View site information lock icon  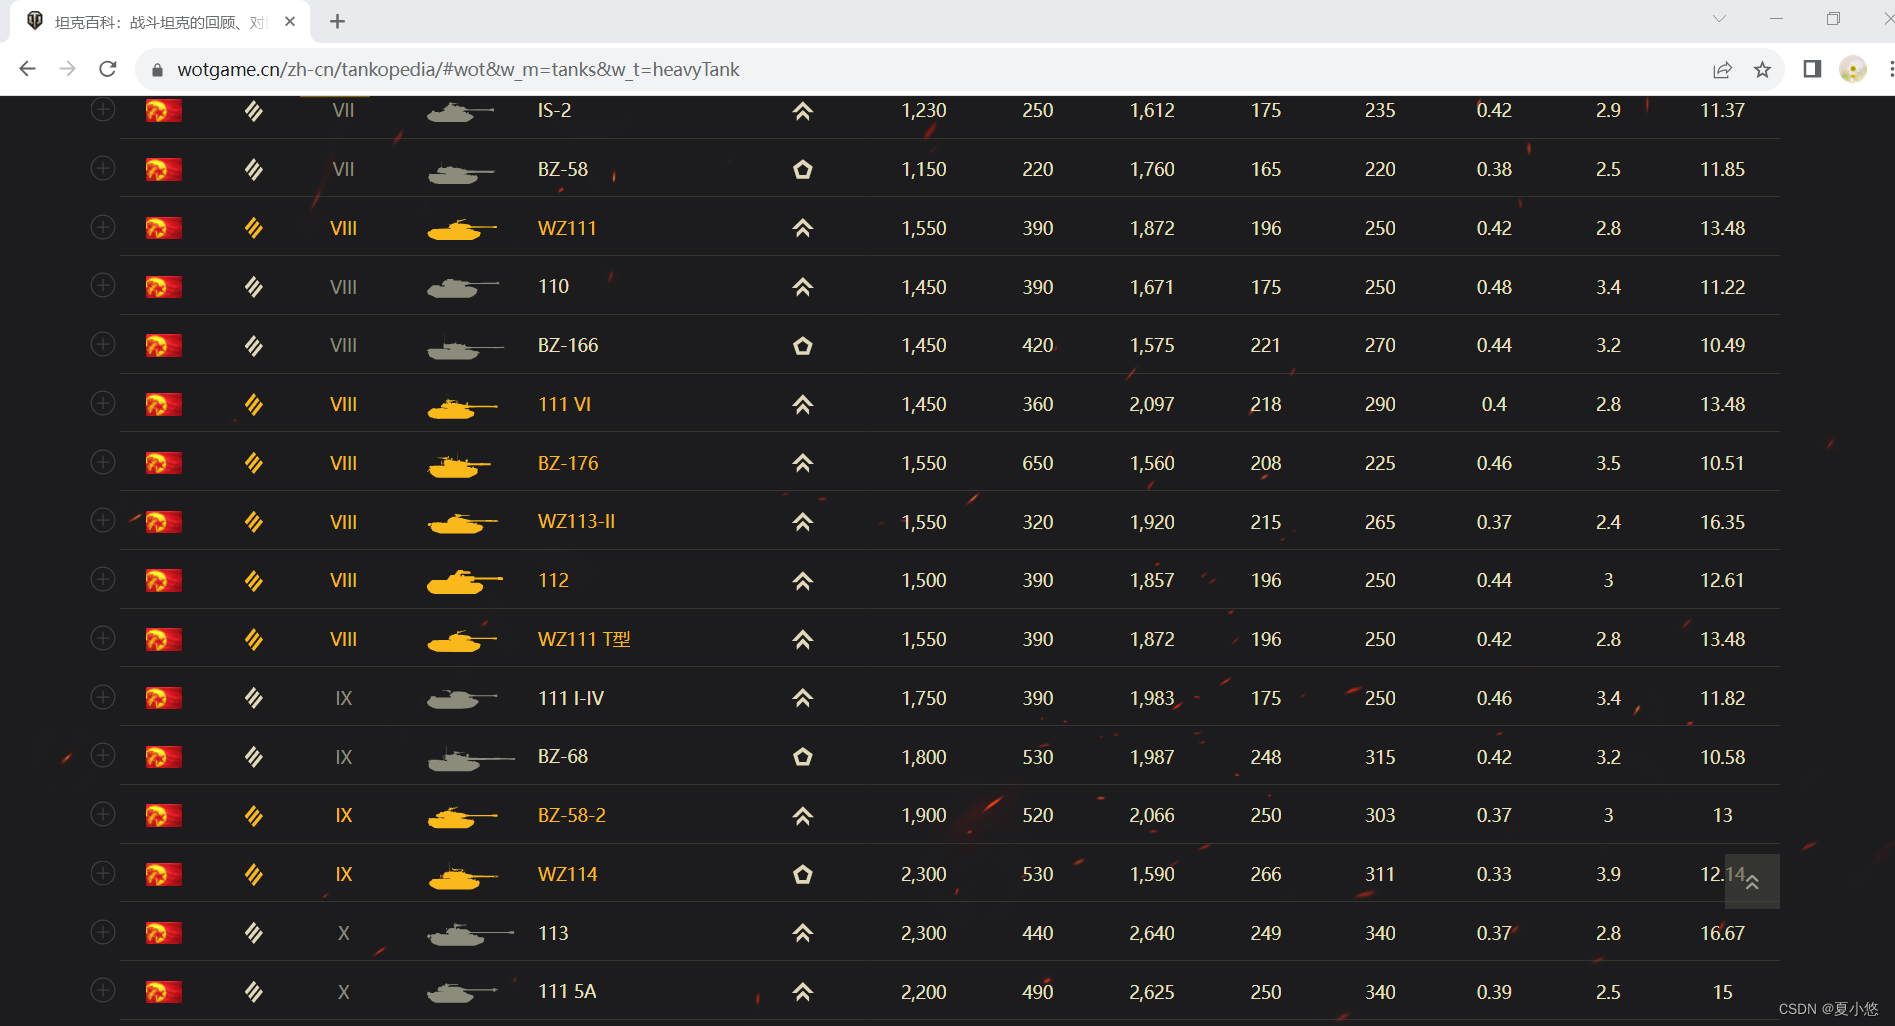coord(157,70)
